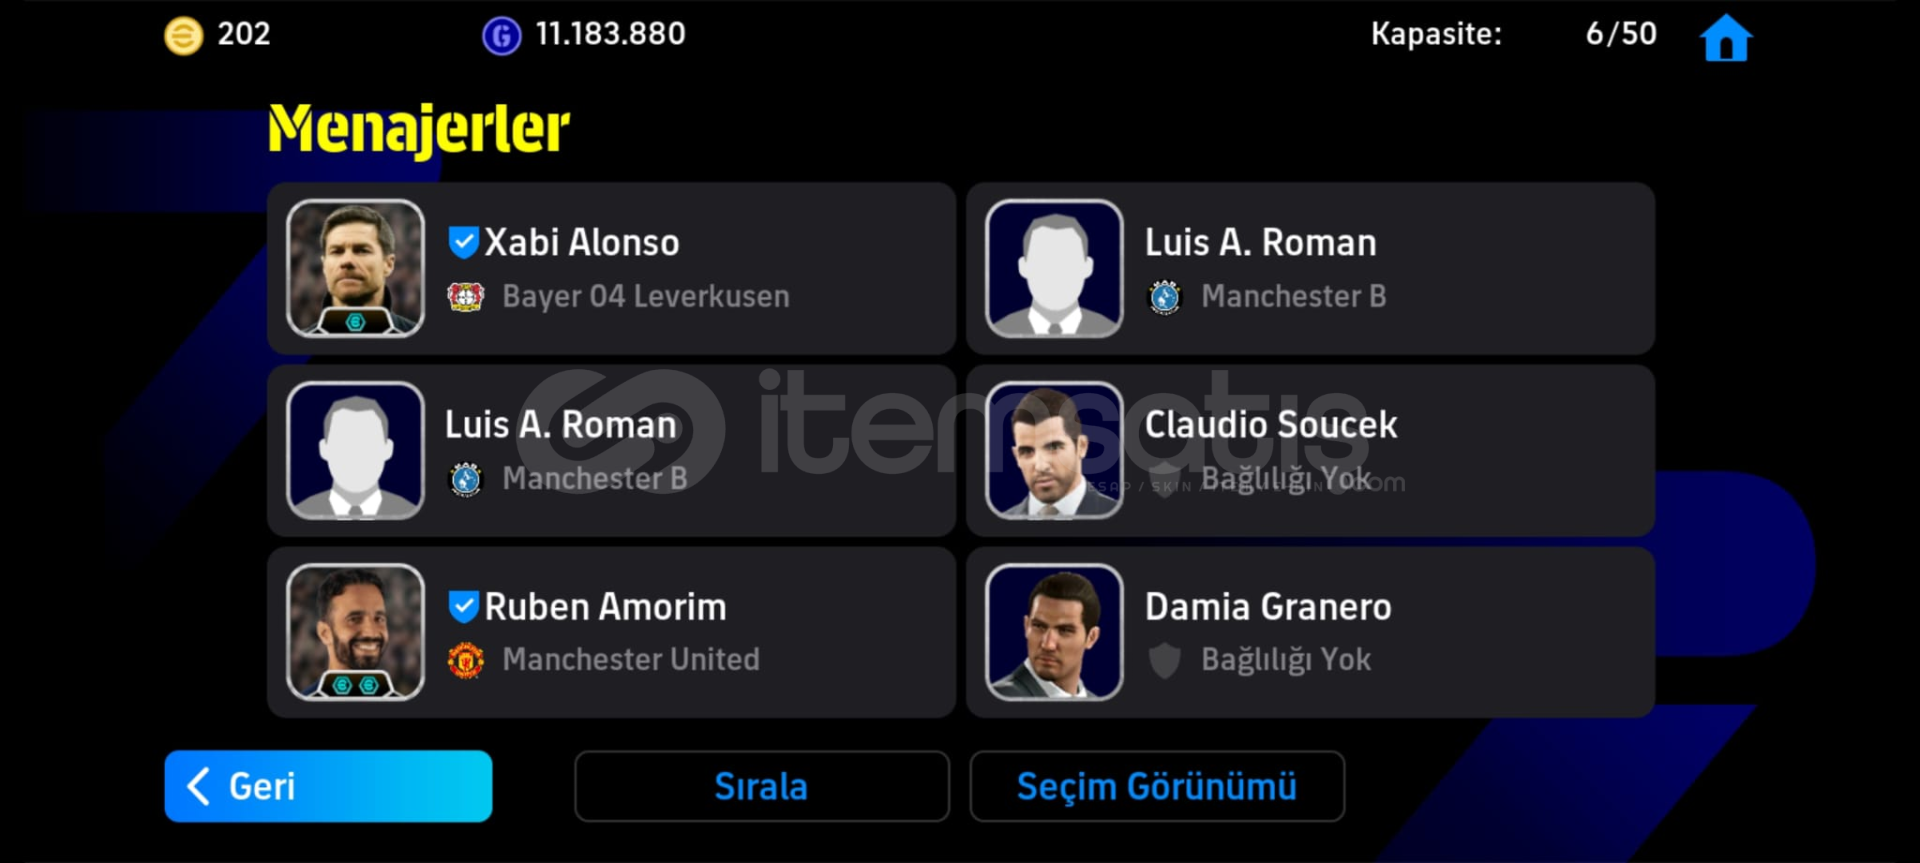
Task: Tap the blue GP currency icon
Action: point(501,36)
